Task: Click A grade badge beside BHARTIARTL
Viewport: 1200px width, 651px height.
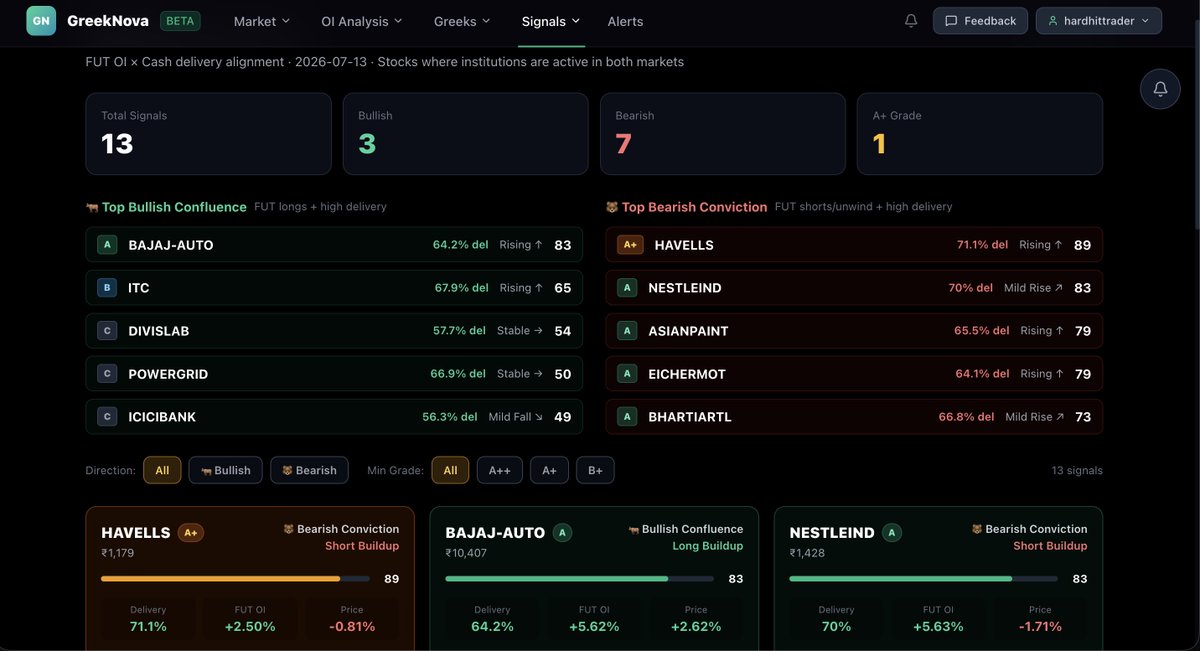Action: (627, 417)
